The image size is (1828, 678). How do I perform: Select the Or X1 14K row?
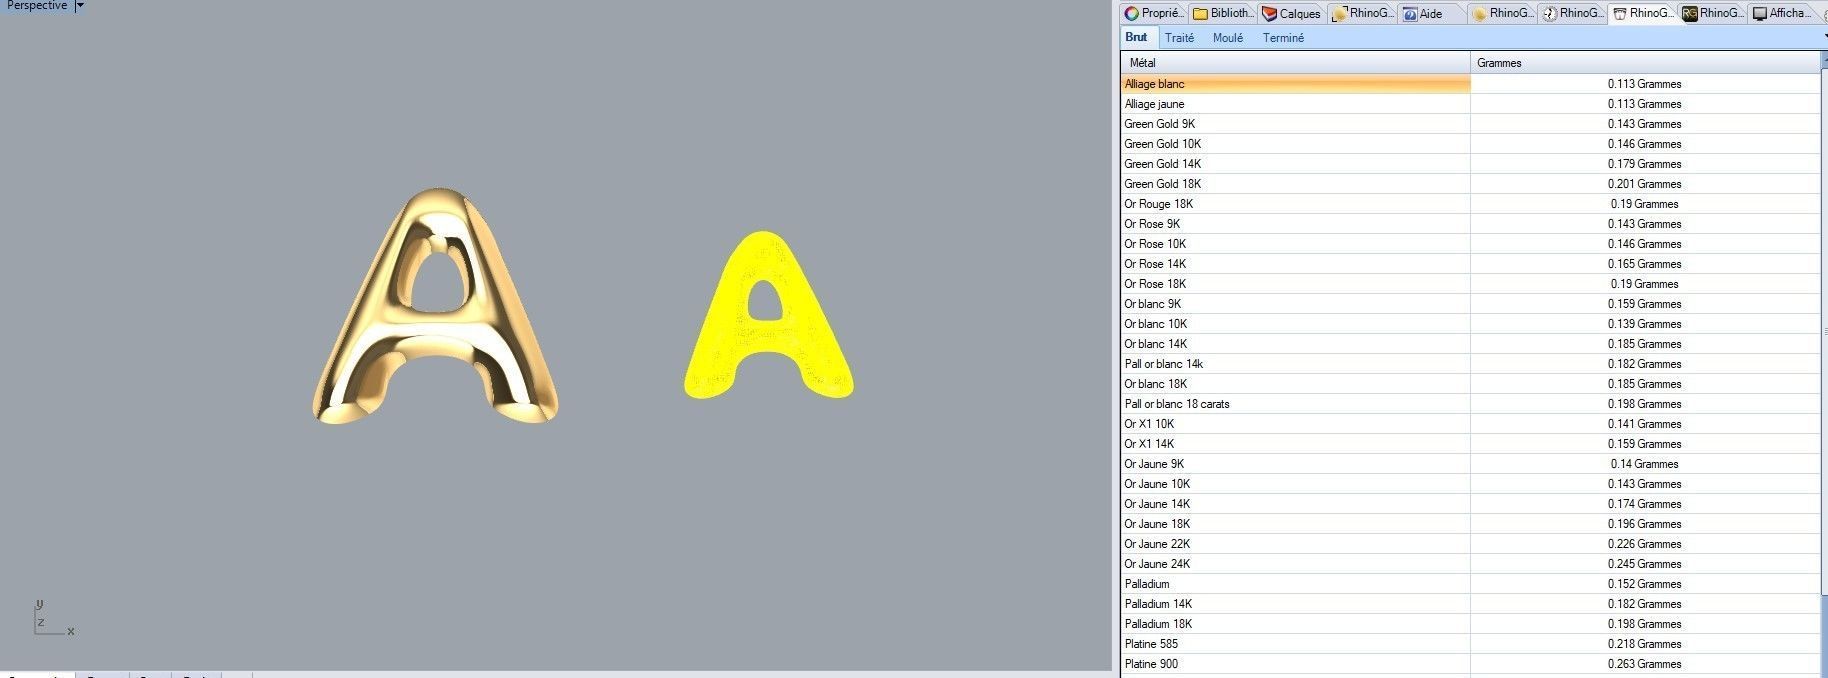point(1470,444)
